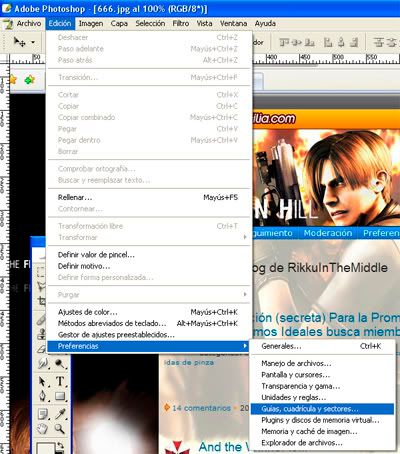Click the distribute top edges icon
The height and width of the screenshot is (454, 400).
pyautogui.click(x=379, y=42)
